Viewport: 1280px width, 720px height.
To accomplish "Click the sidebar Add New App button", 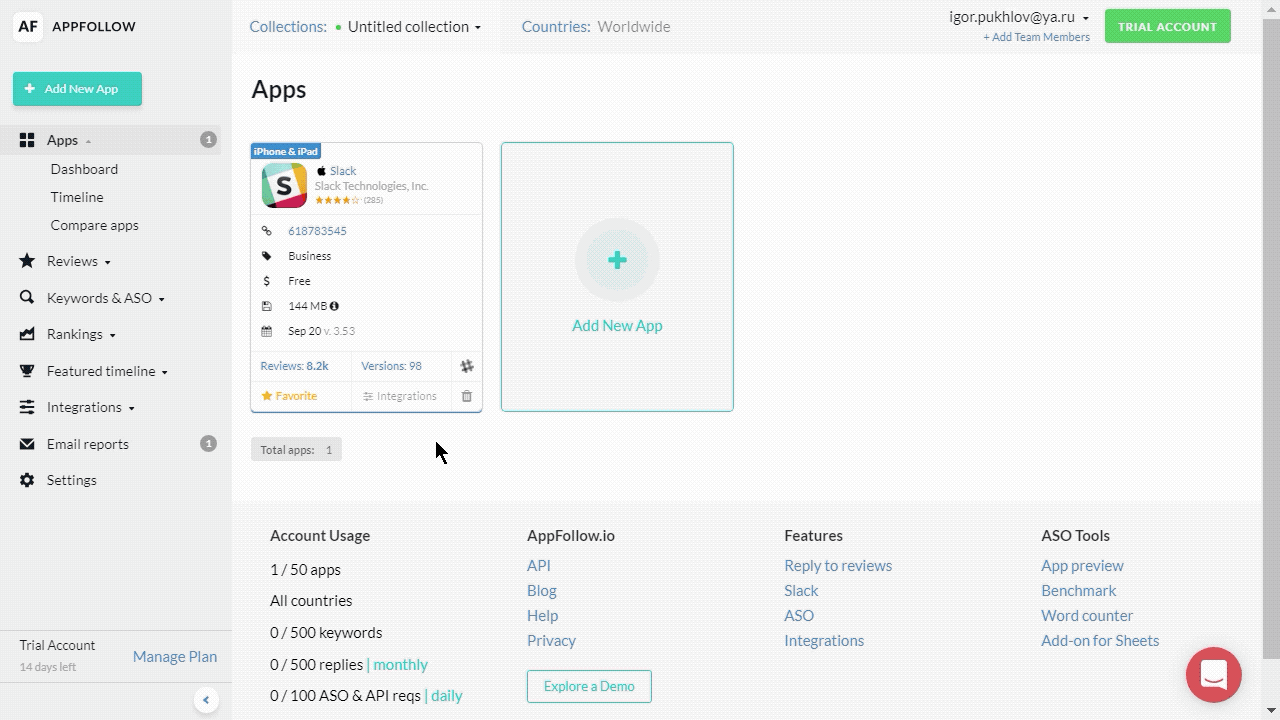I will tap(77, 89).
